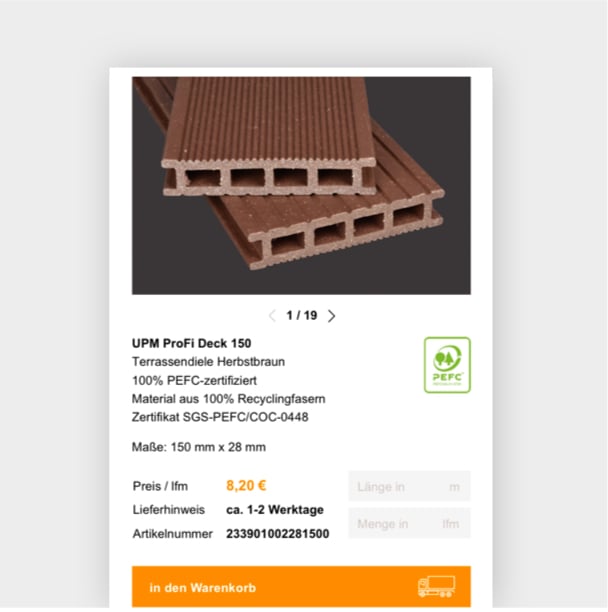Click the 'Terrassendiele Herbstbraun' description
The width and height of the screenshot is (608, 612).
click(x=208, y=362)
